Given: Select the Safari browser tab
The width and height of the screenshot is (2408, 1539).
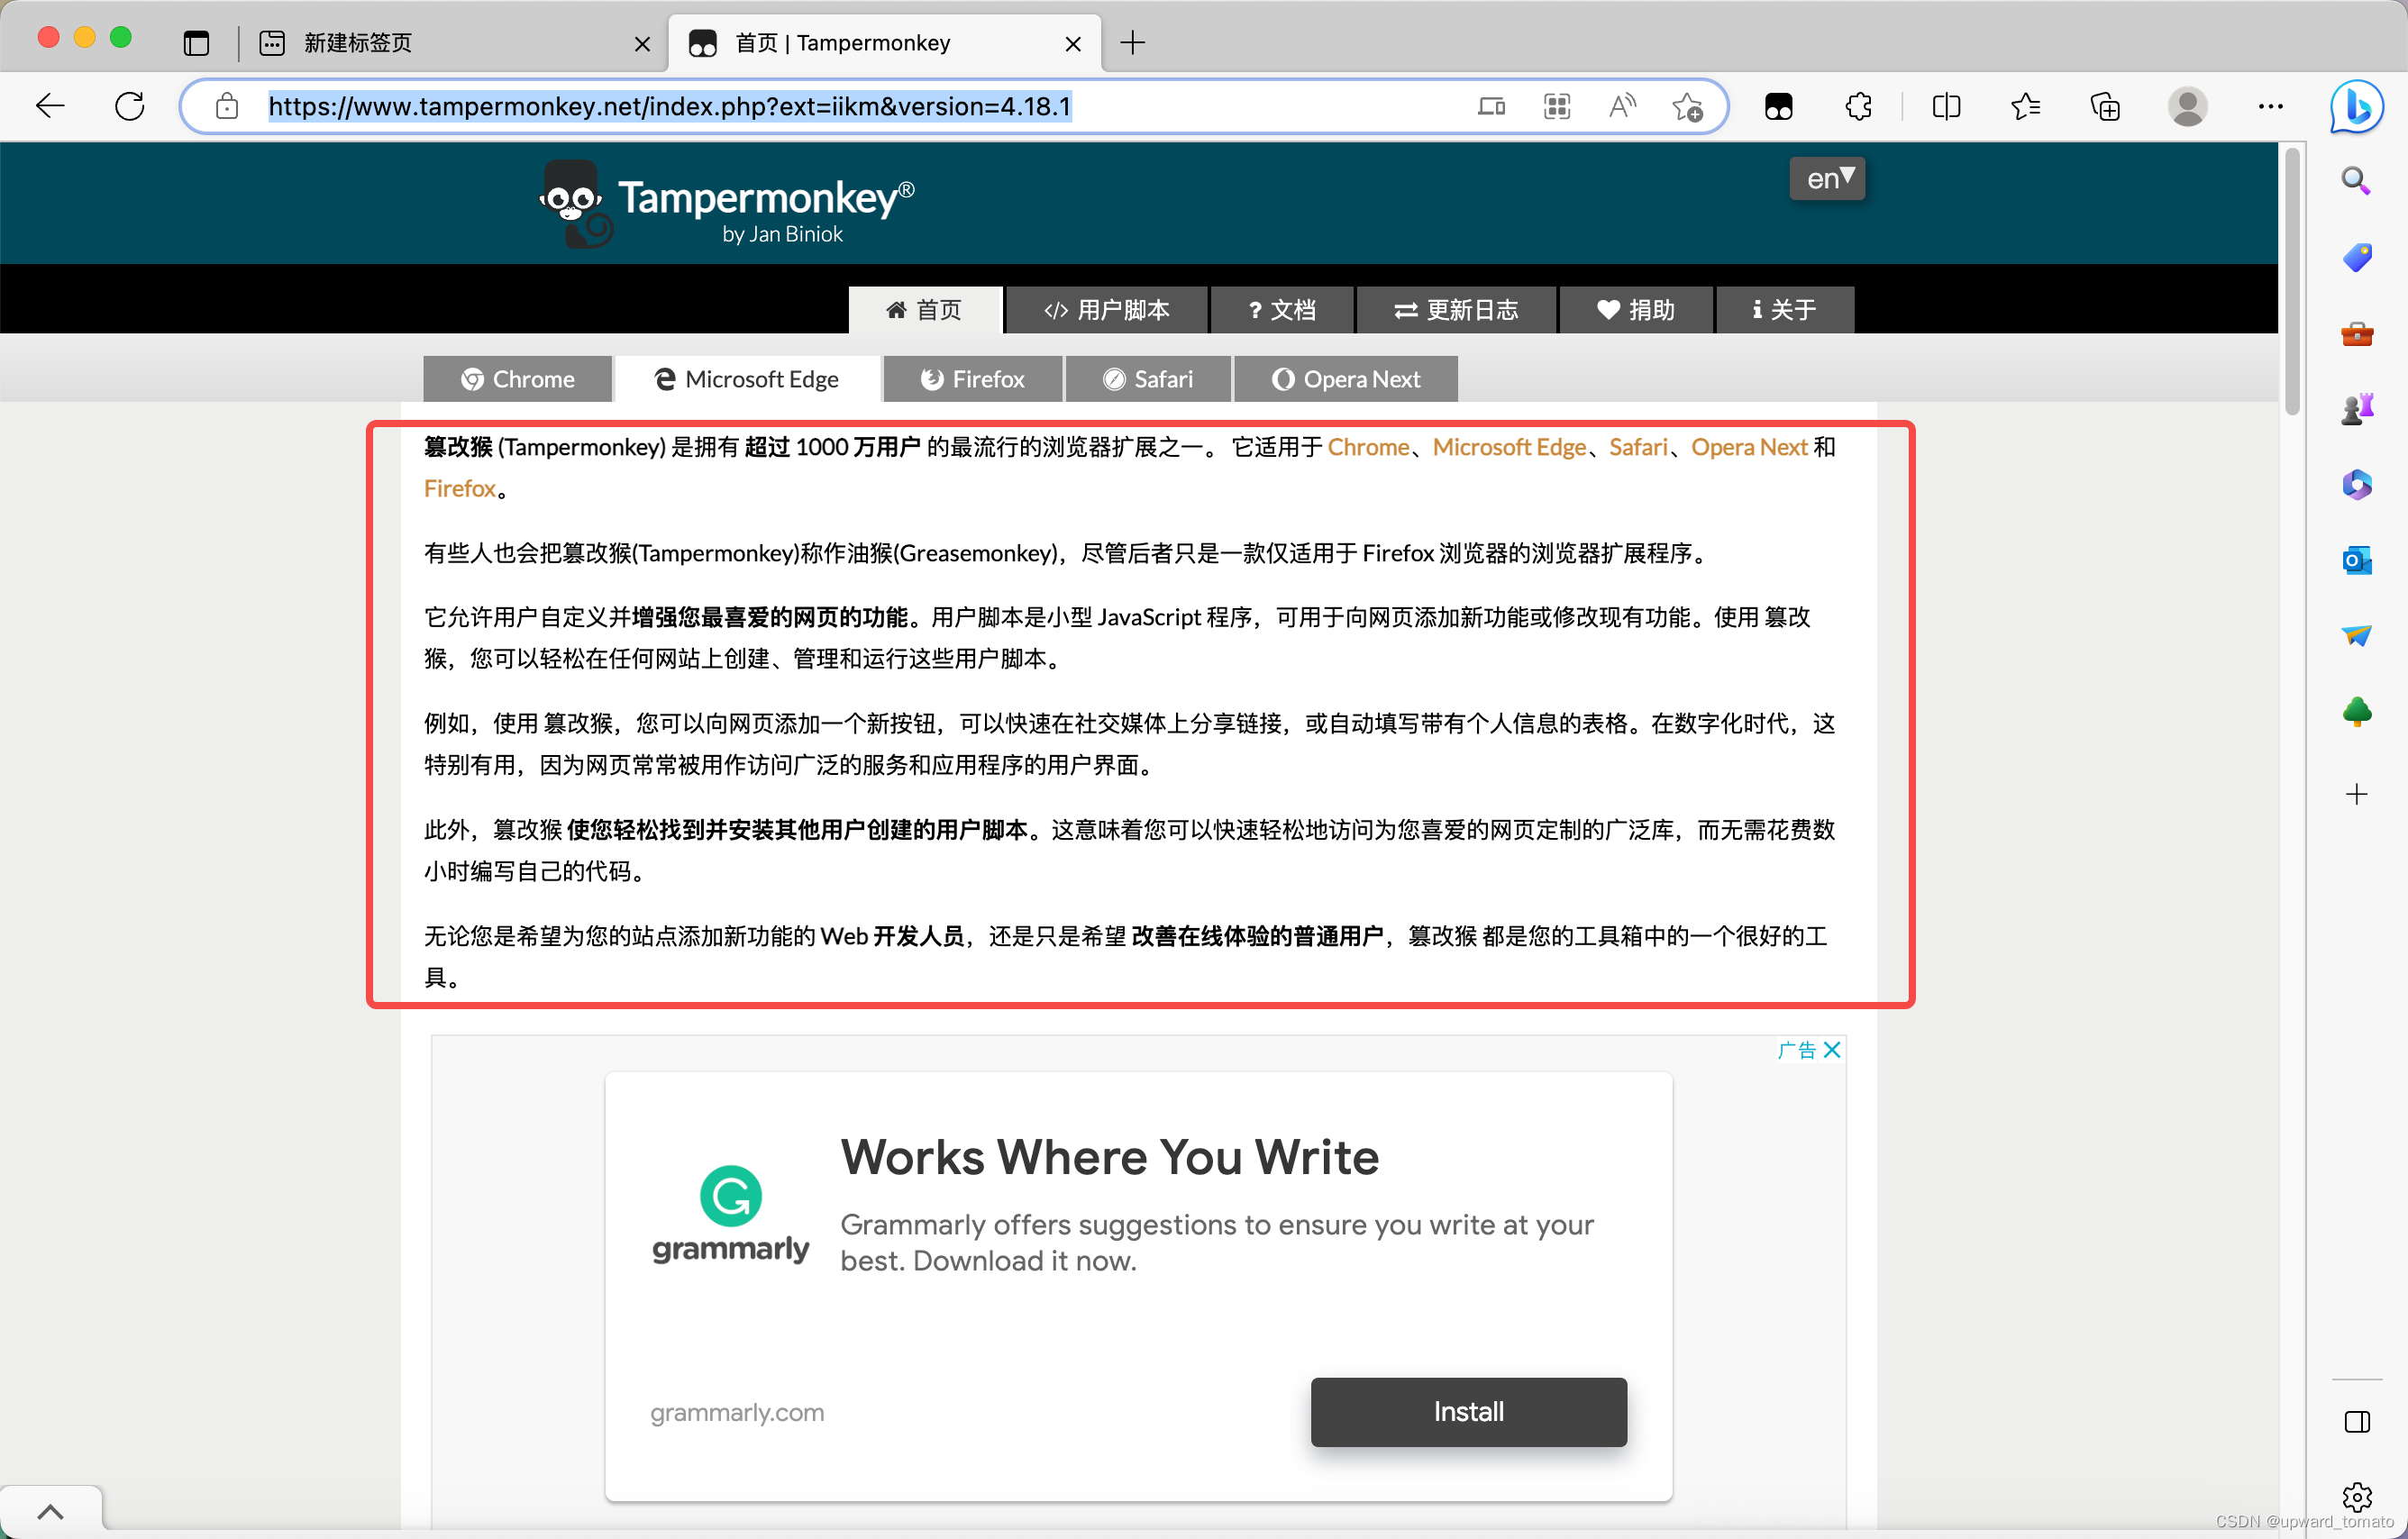Looking at the screenshot, I should 1148,379.
